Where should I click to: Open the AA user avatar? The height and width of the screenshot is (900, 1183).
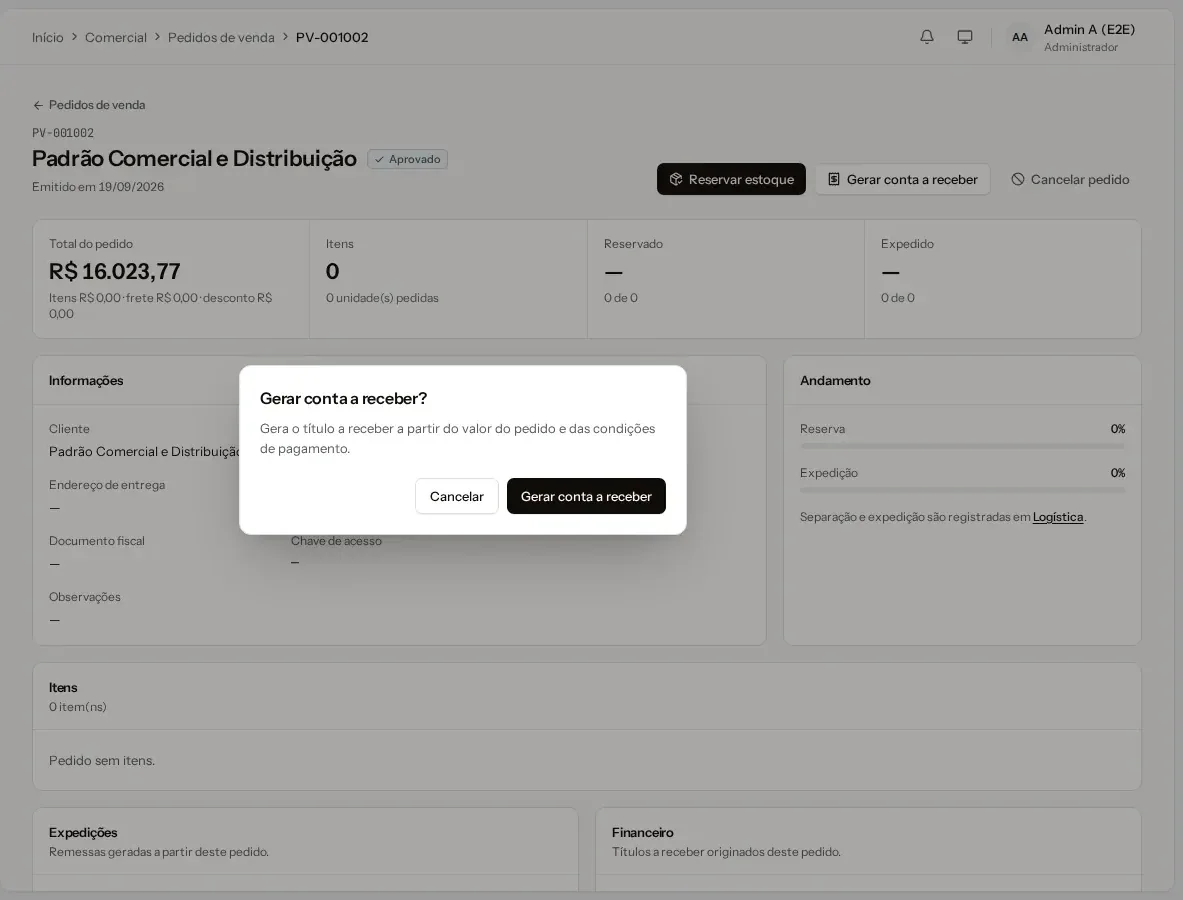[x=1020, y=37]
